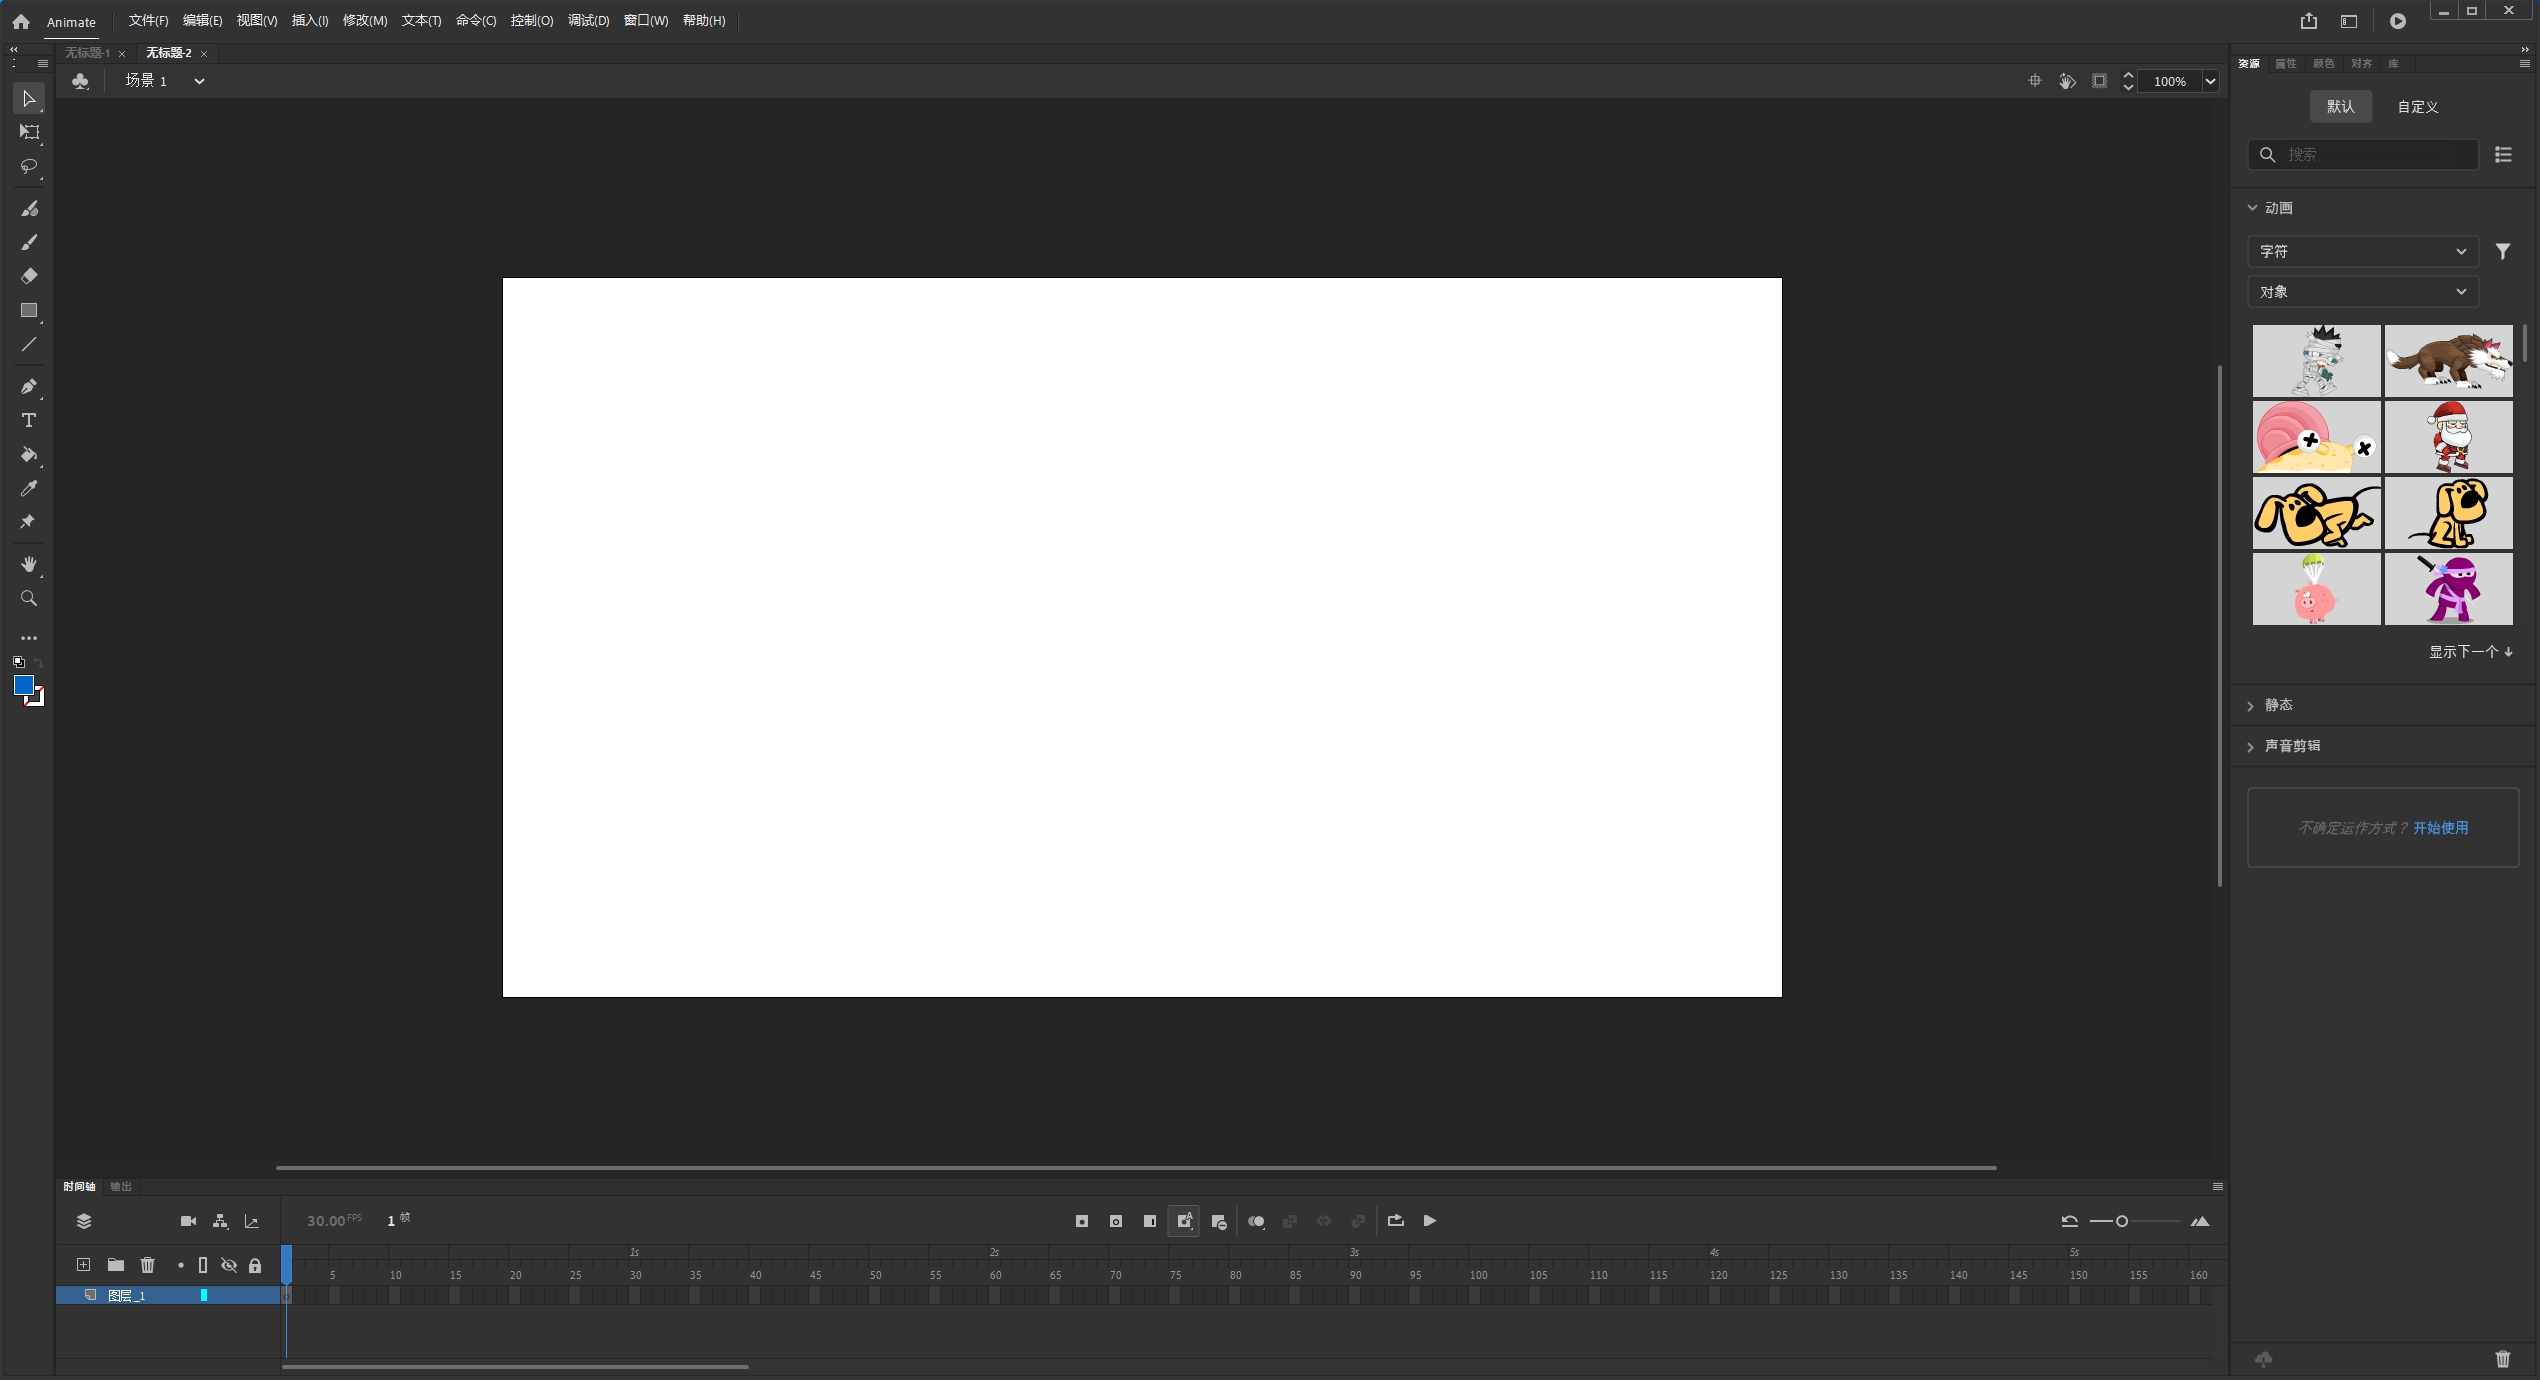2540x1380 pixels.
Task: Toggle hide all layers eye icon
Action: point(229,1265)
